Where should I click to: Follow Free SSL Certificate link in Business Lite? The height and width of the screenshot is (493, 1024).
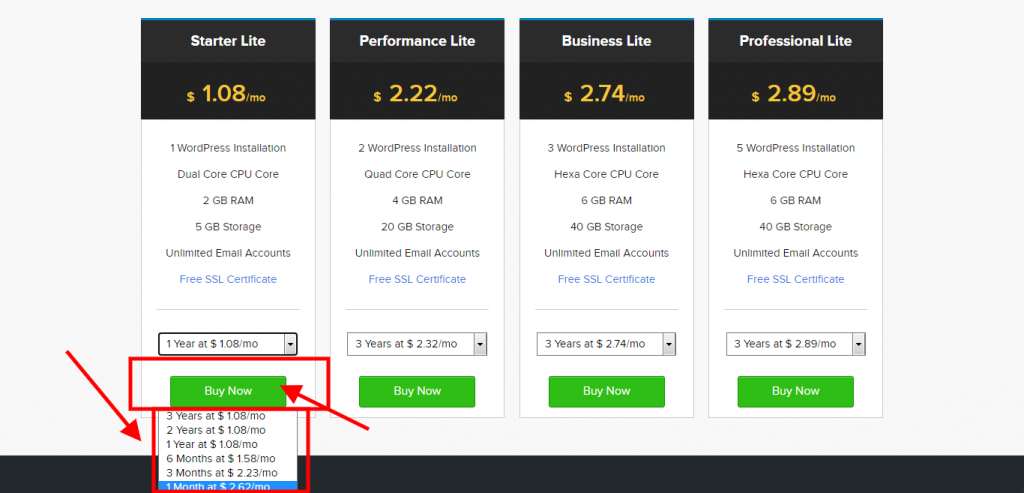pos(606,279)
